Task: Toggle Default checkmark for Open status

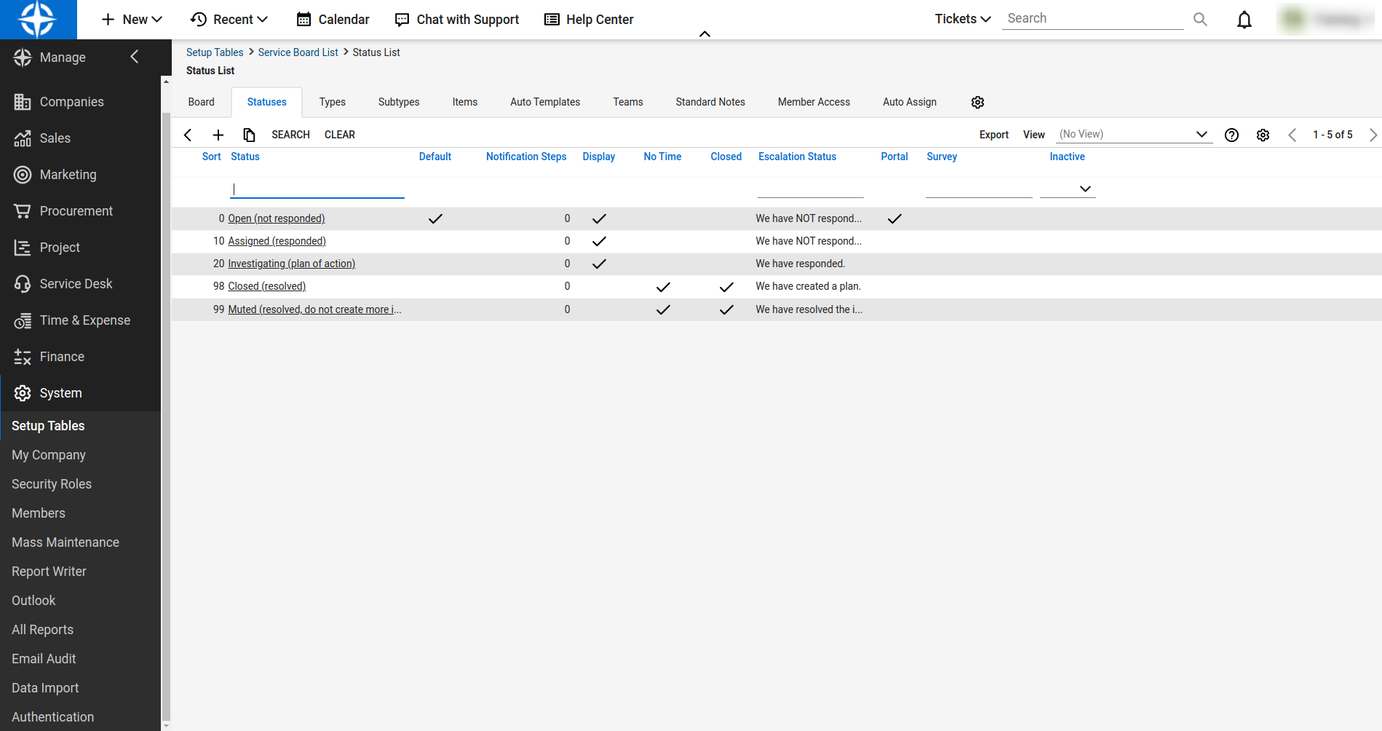Action: tap(435, 218)
